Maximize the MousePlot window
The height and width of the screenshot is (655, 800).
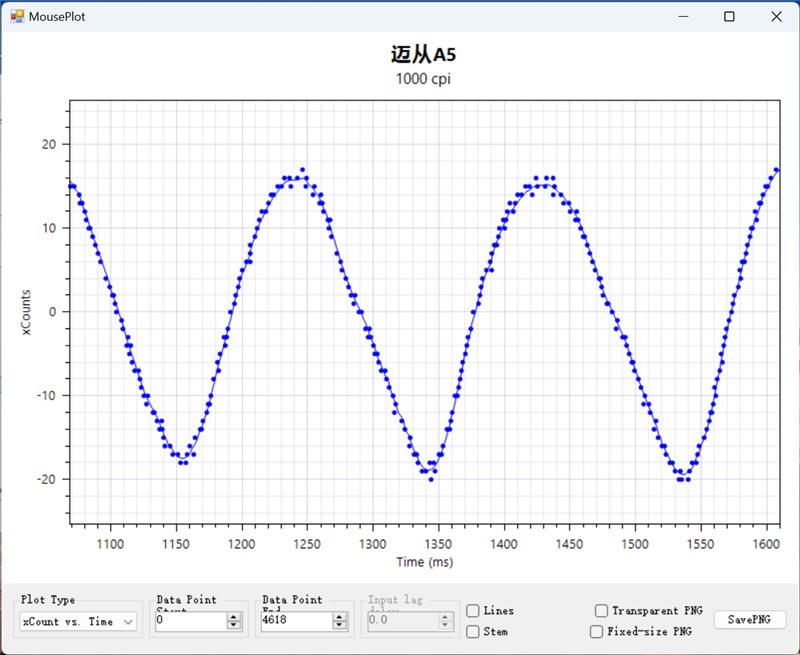coord(729,17)
